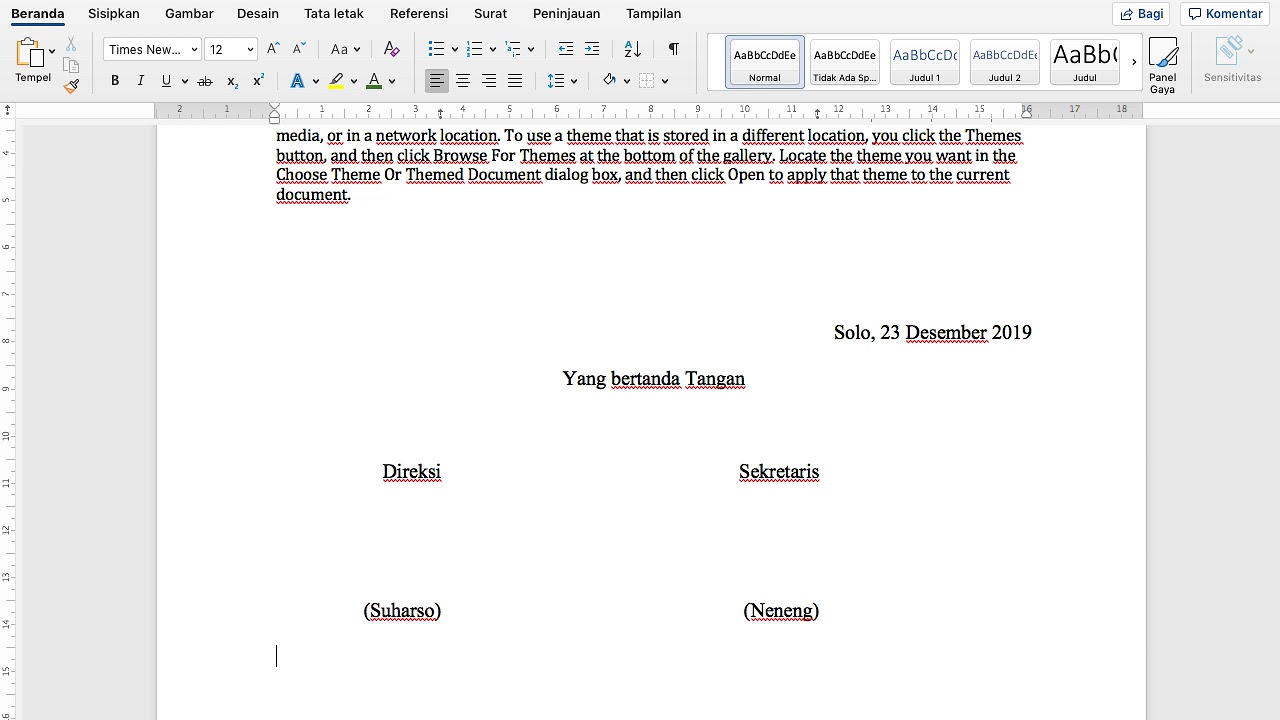Open the Change Case Aa dropdown arrow
The width and height of the screenshot is (1280, 720).
(x=357, y=50)
